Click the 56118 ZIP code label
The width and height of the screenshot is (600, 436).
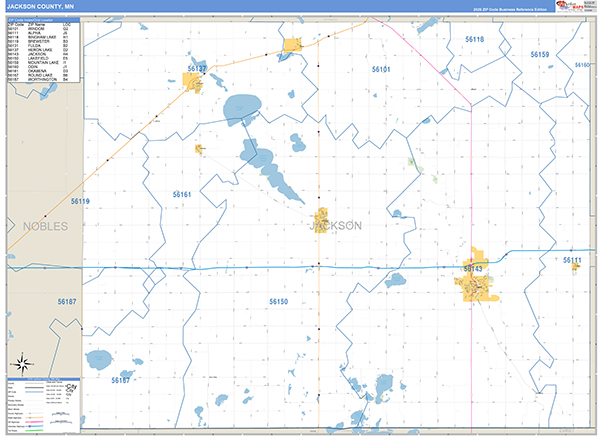[x=474, y=40]
